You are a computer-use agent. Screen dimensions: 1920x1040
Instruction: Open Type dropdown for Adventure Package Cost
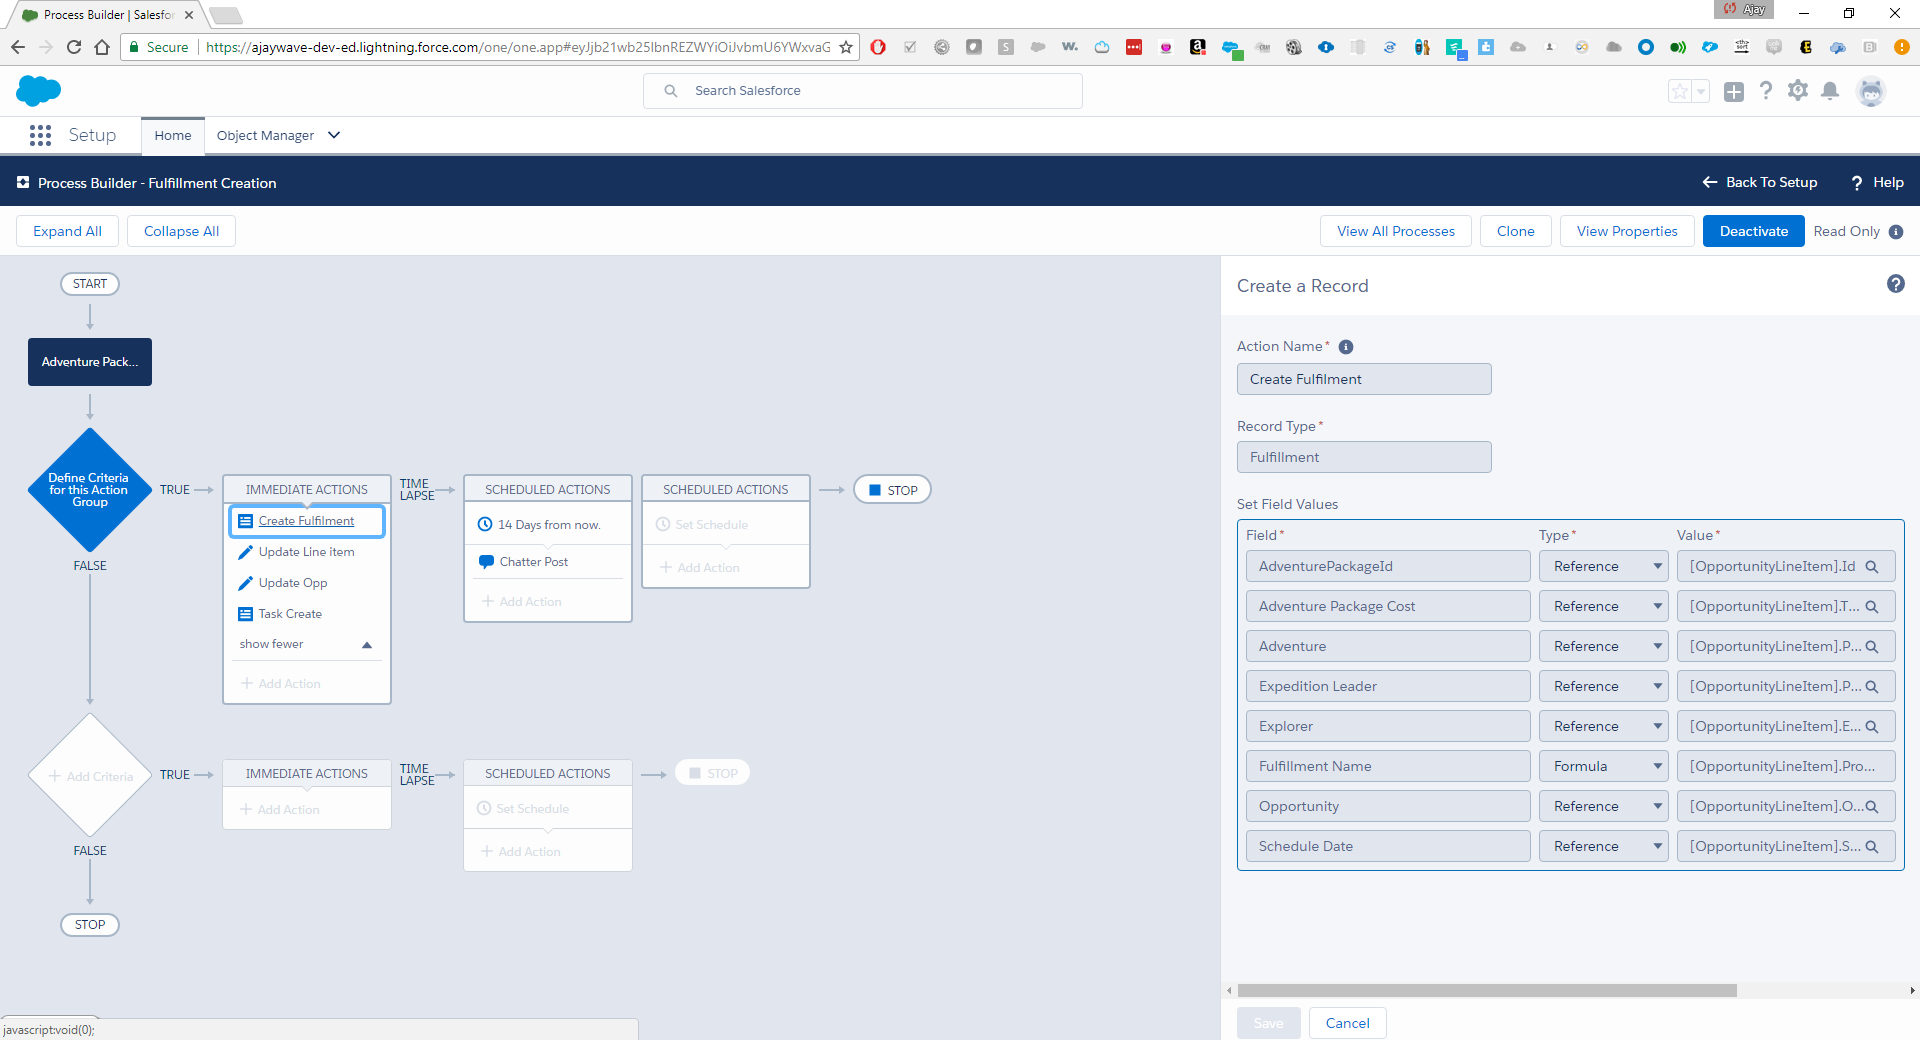tap(1604, 606)
